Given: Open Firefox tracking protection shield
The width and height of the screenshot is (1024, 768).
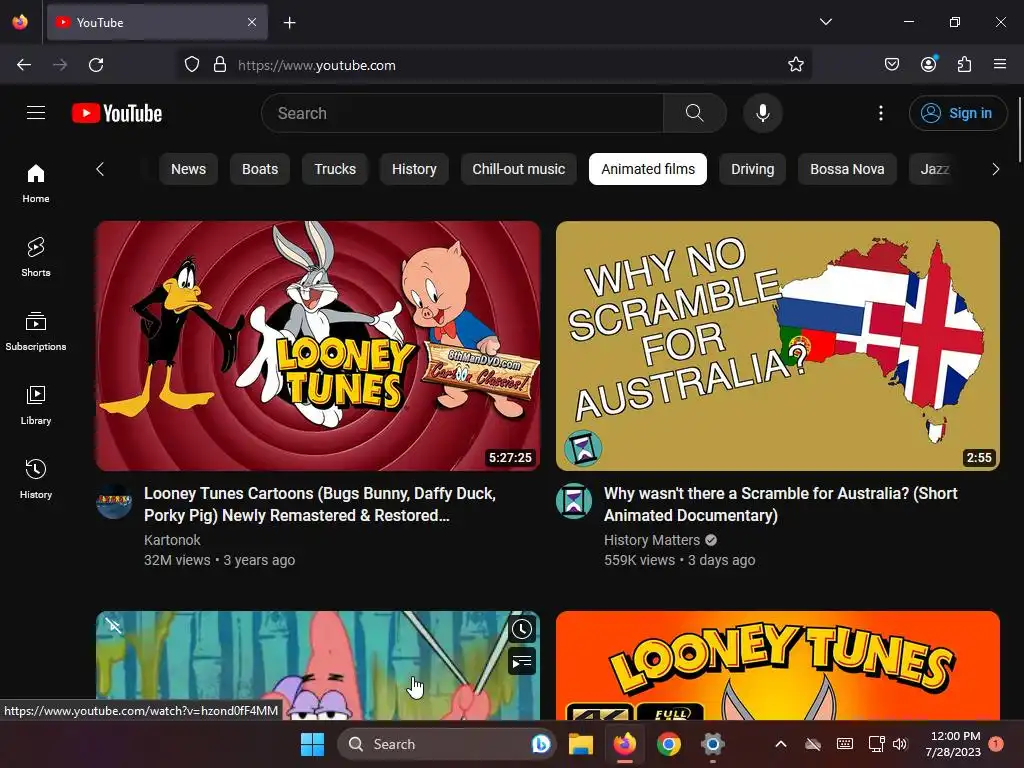Looking at the screenshot, I should tap(191, 65).
